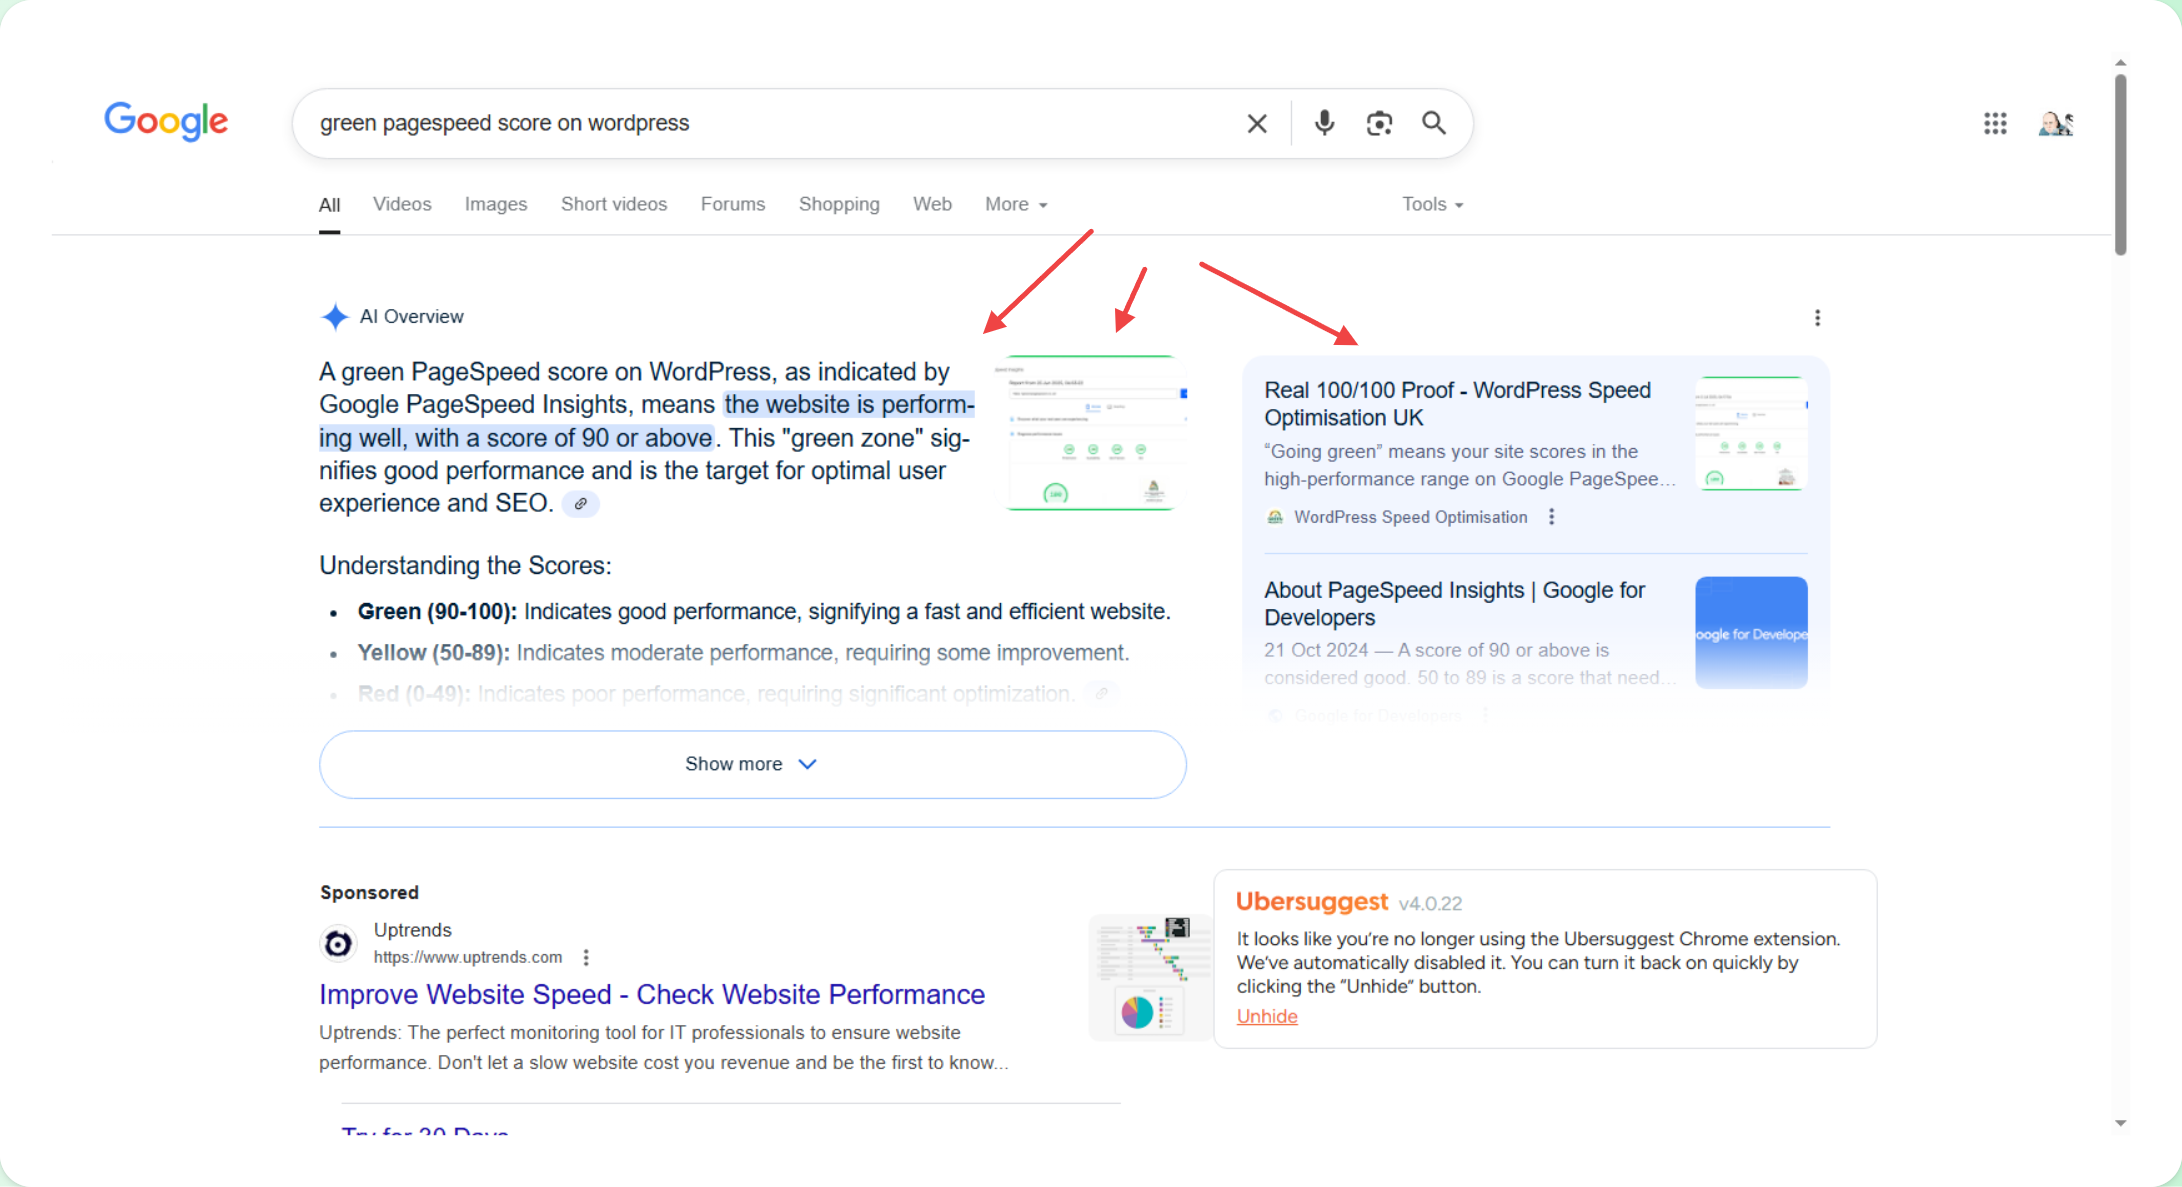Click thumbnail of Real 100/100 Proof card
This screenshot has height=1187, width=2182.
pyautogui.click(x=1751, y=433)
